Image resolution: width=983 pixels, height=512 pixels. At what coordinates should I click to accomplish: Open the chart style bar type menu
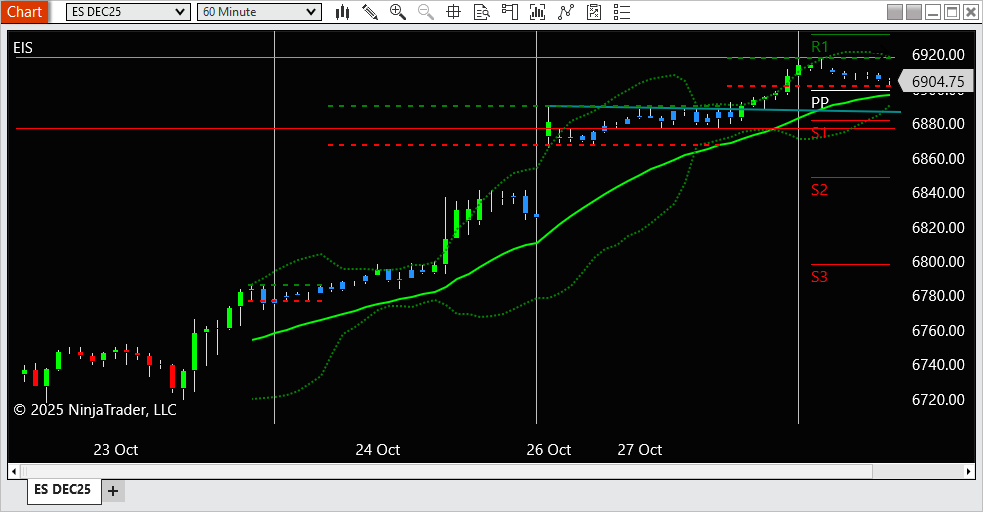(x=342, y=12)
